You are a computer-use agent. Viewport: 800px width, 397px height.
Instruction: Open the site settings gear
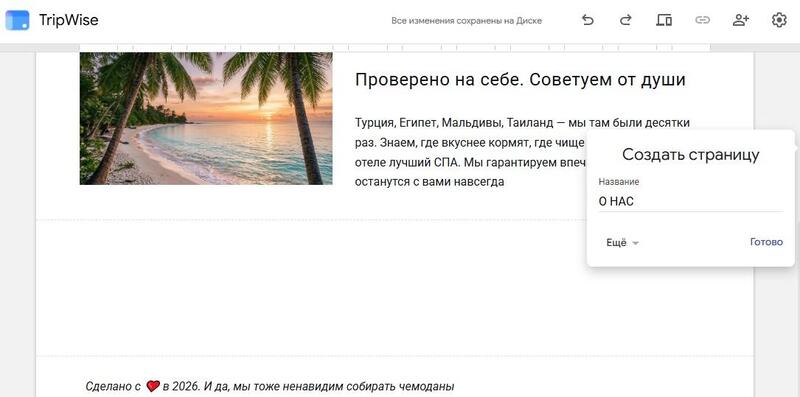(779, 20)
